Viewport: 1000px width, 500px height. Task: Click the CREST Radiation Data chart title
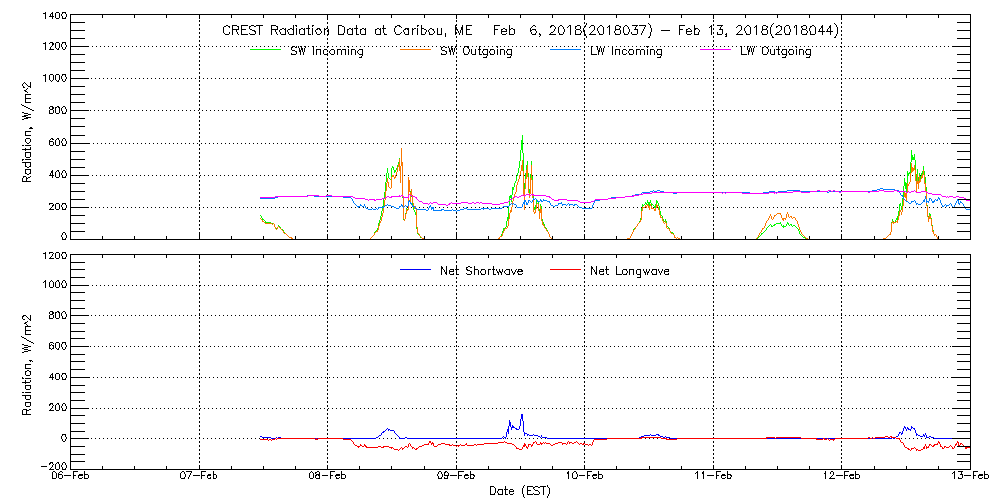tap(529, 30)
